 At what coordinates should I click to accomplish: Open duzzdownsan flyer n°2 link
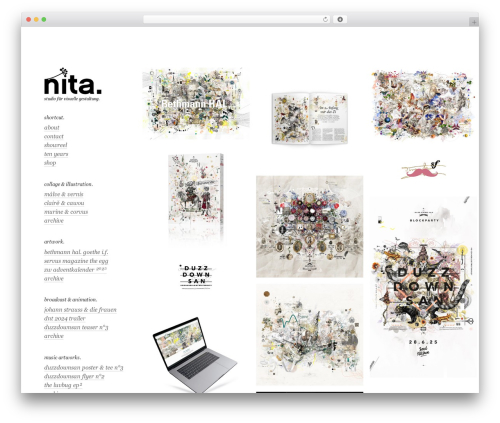click(74, 376)
